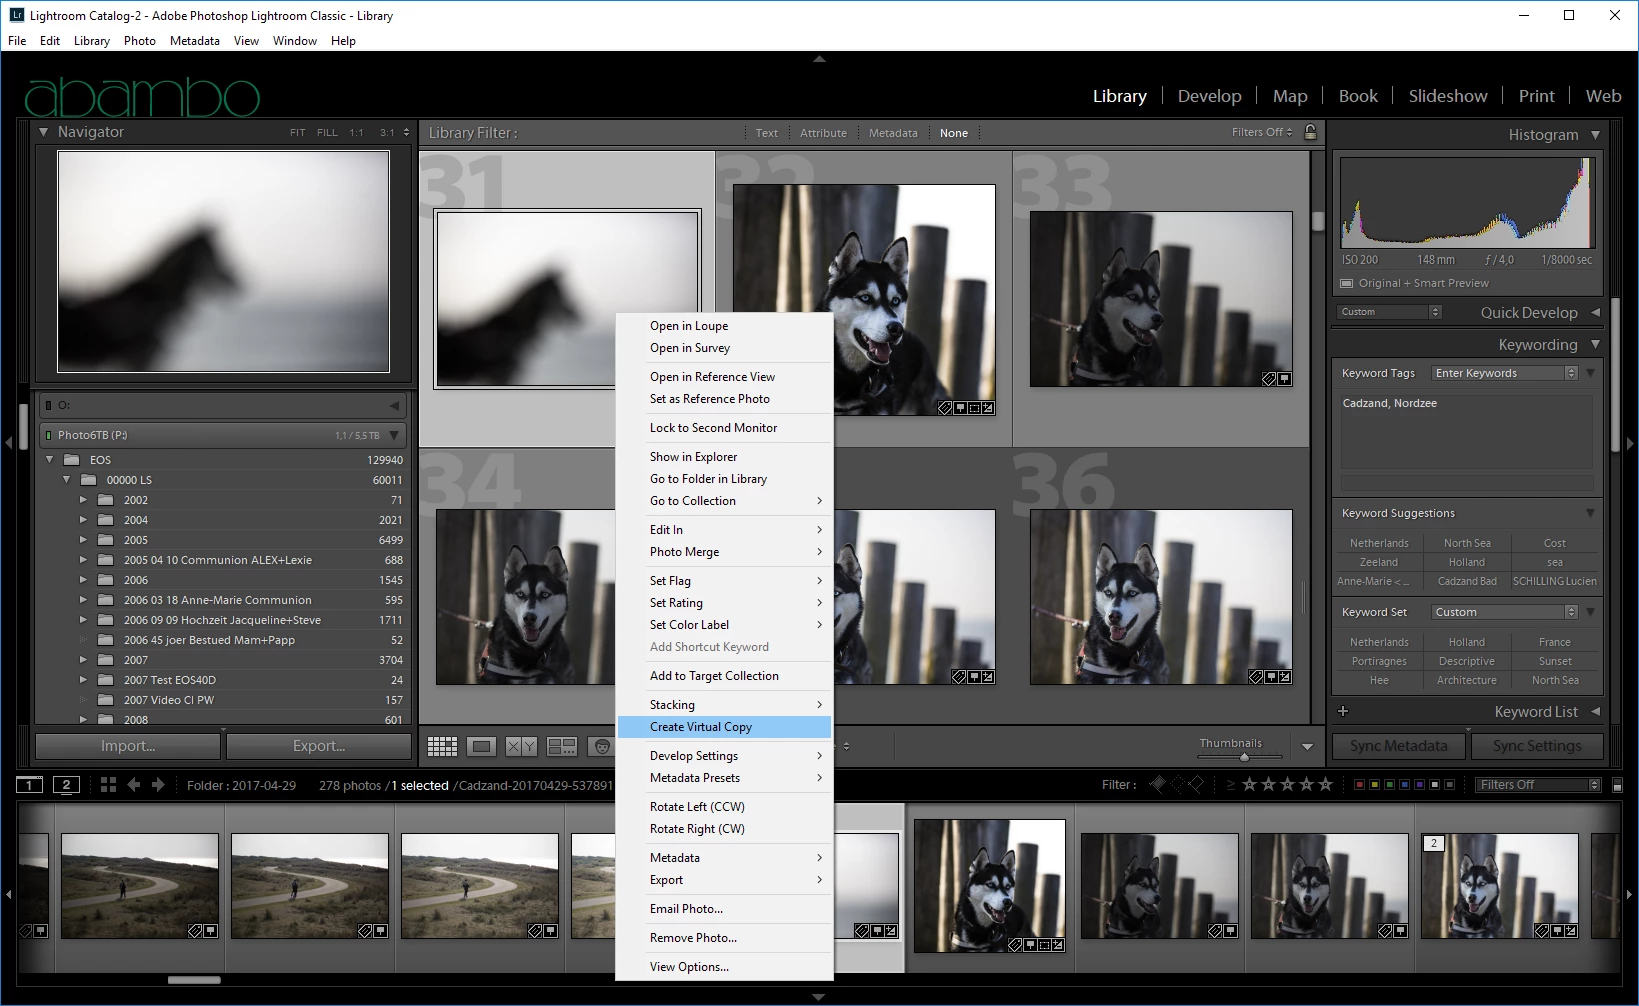The width and height of the screenshot is (1639, 1006).
Task: Expand the Keyword List panel triangle
Action: (1595, 712)
